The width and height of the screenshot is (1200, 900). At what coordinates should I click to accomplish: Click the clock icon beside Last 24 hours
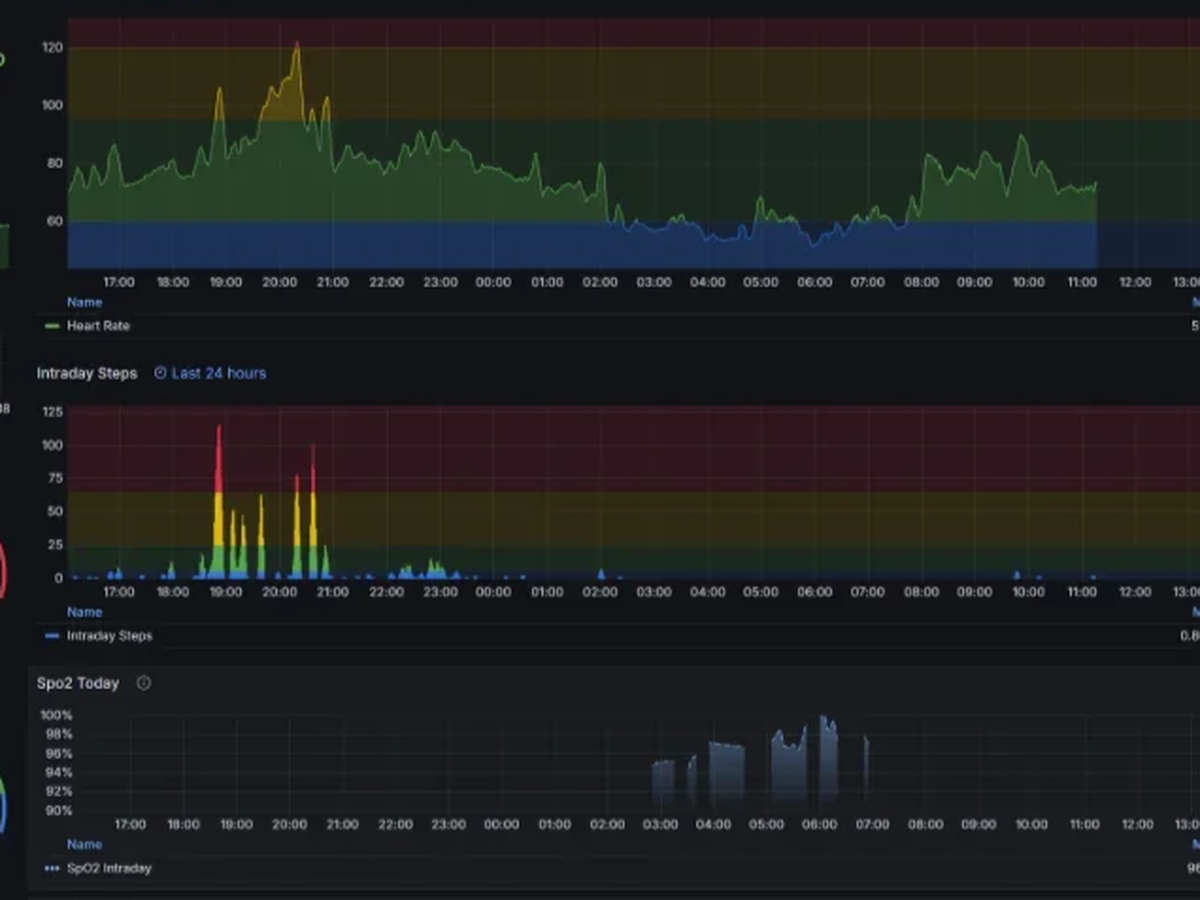tap(160, 373)
